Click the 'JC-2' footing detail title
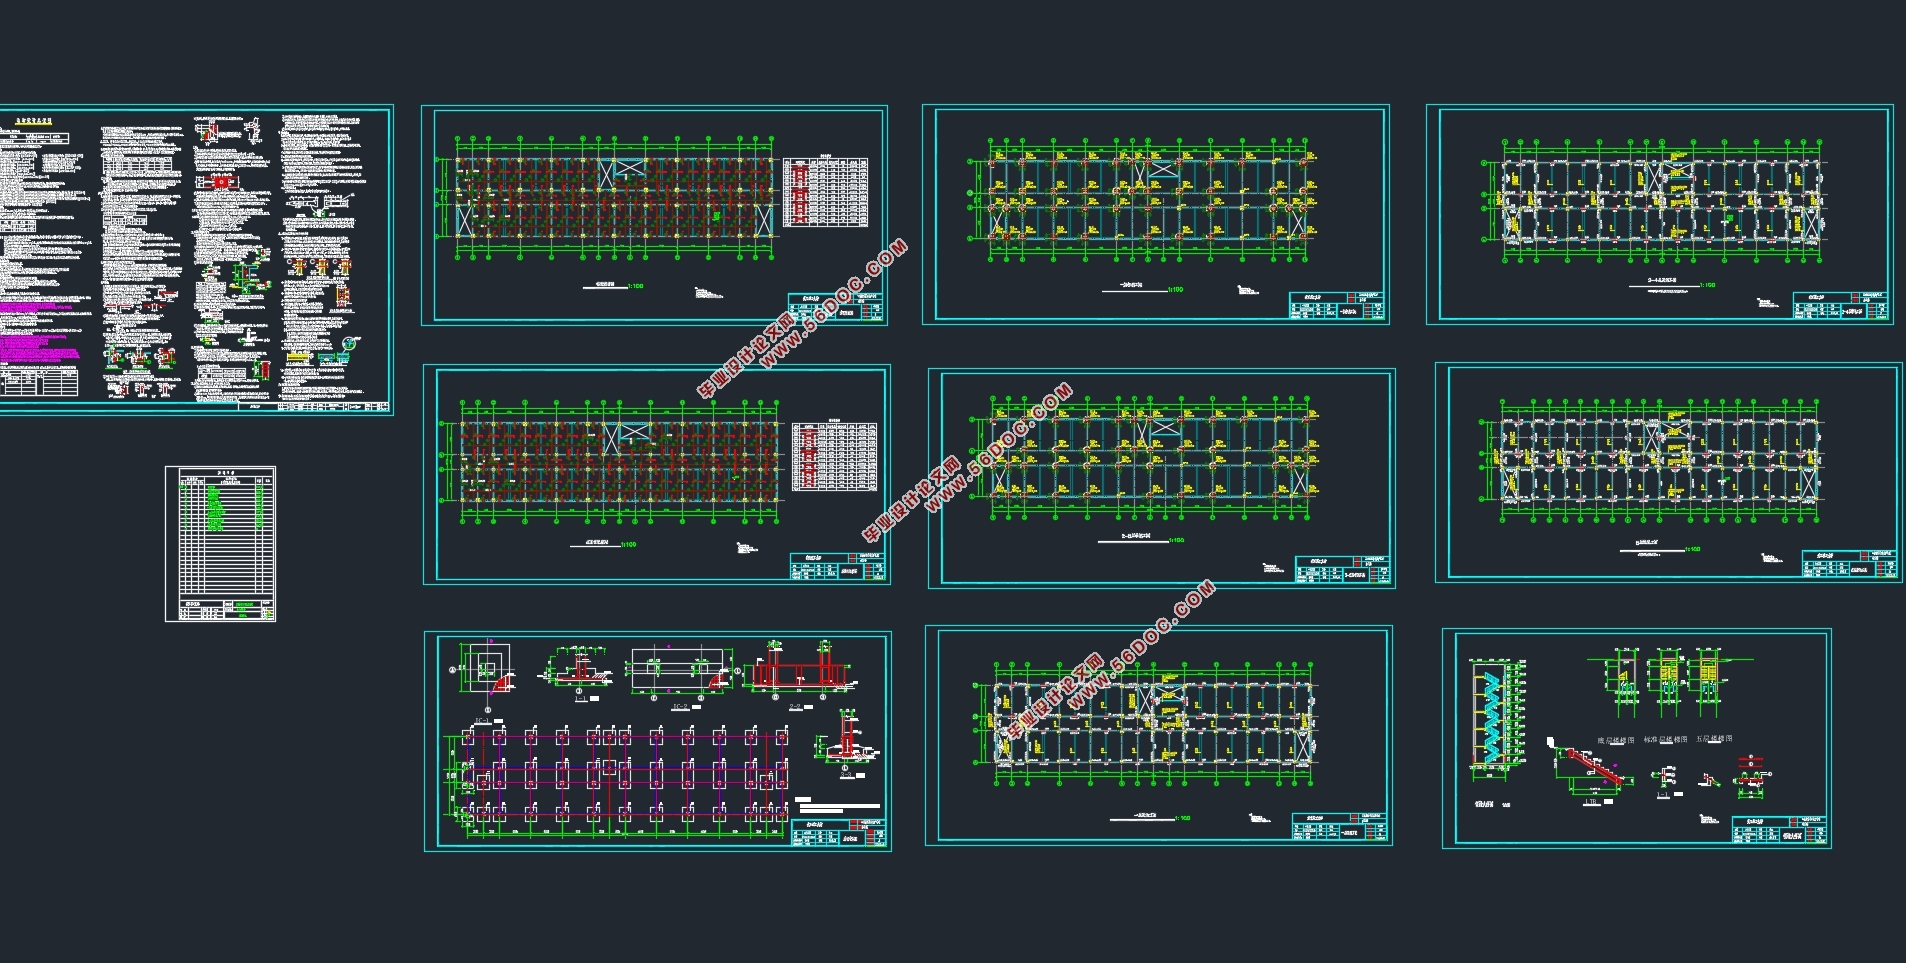The height and width of the screenshot is (963, 1906). pyautogui.click(x=680, y=706)
